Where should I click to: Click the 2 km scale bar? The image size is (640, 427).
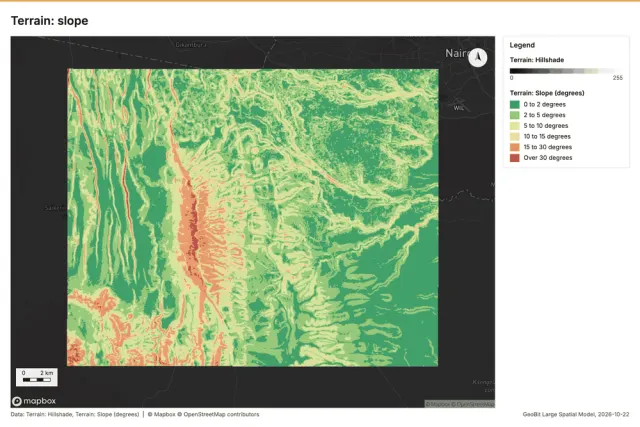click(37, 377)
